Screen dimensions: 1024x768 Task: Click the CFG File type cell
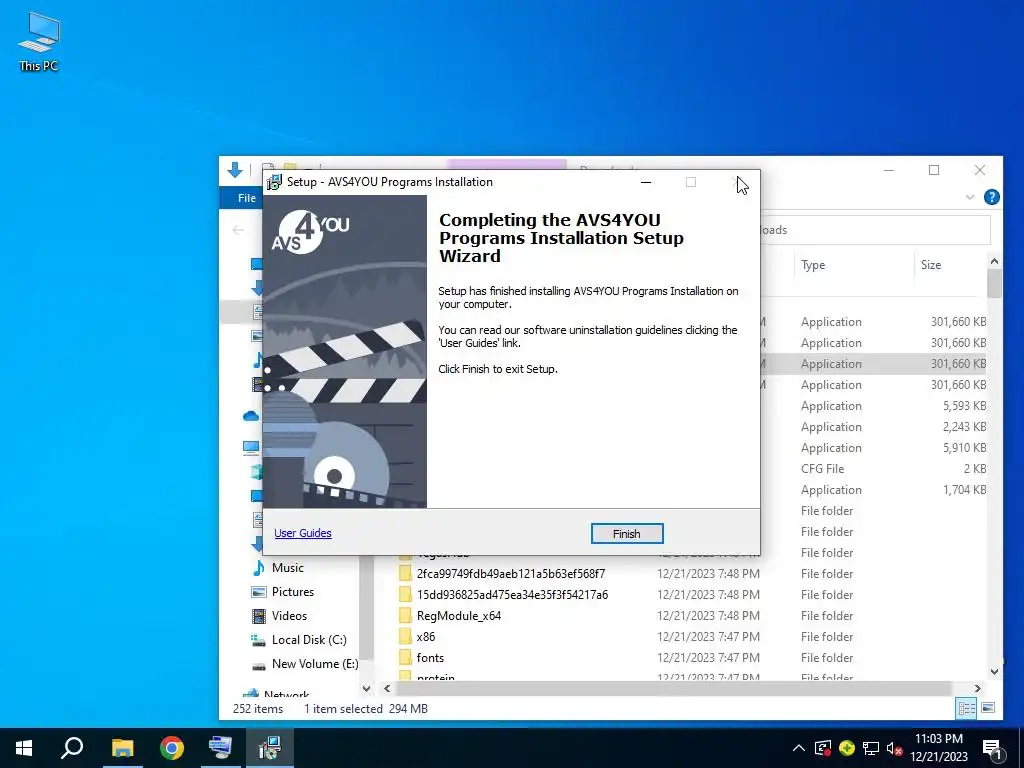822,468
